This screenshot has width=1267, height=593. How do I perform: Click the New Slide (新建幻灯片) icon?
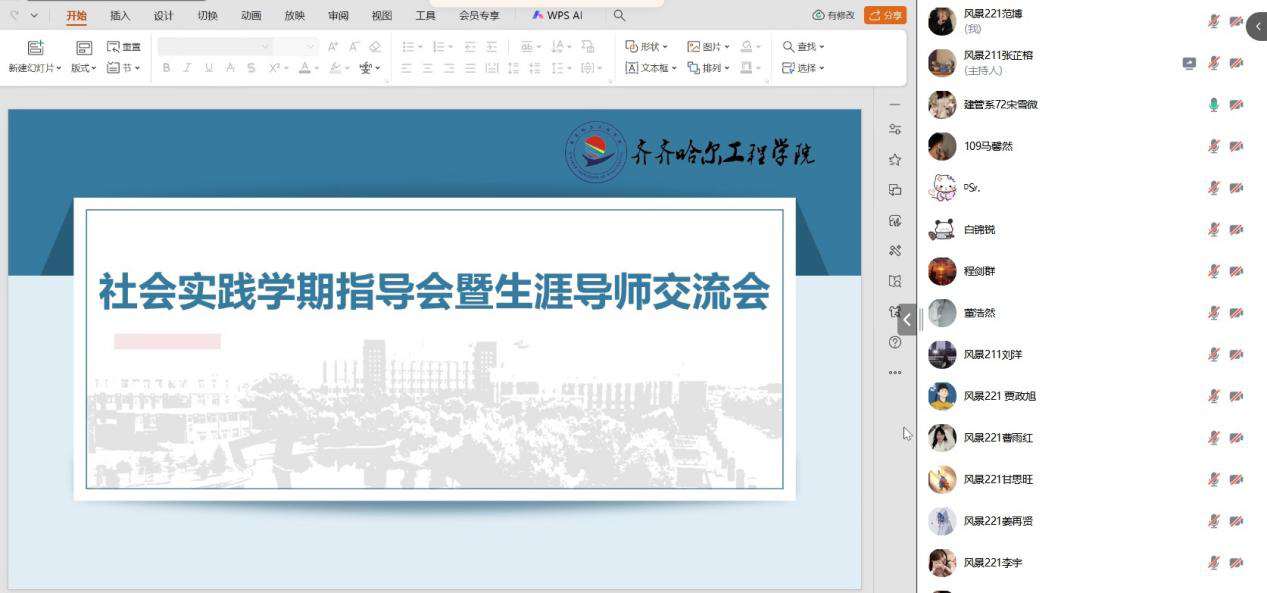pos(35,47)
